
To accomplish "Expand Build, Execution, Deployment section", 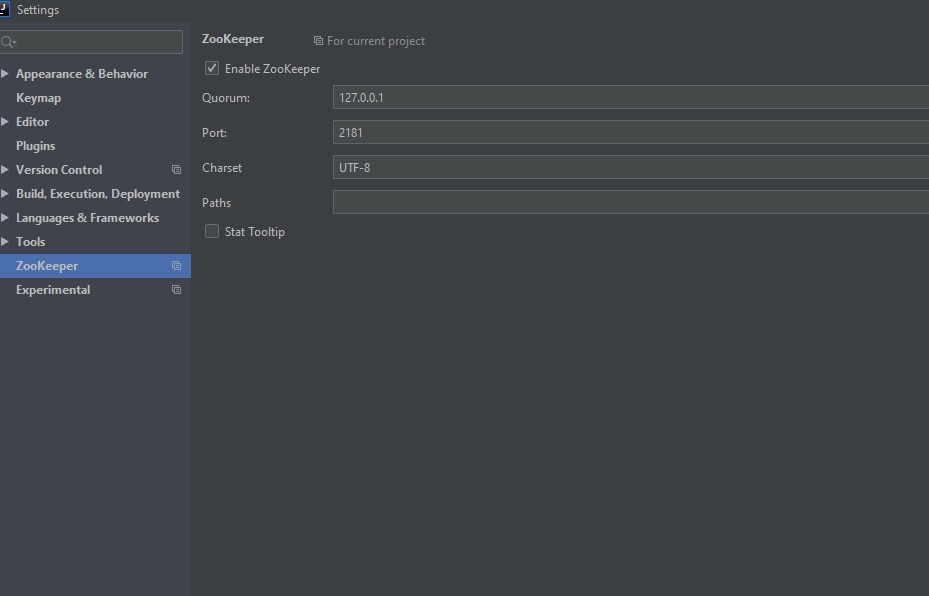I will point(5,194).
